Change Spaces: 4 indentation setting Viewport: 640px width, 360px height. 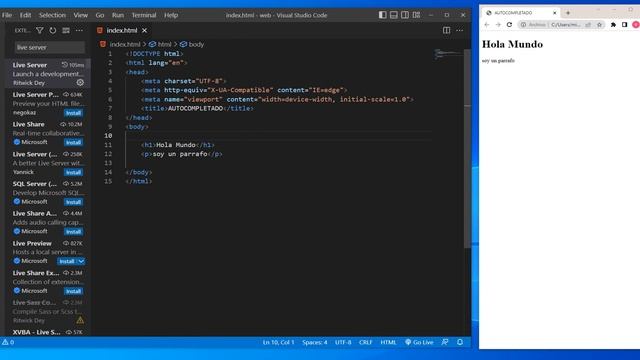tap(315, 342)
